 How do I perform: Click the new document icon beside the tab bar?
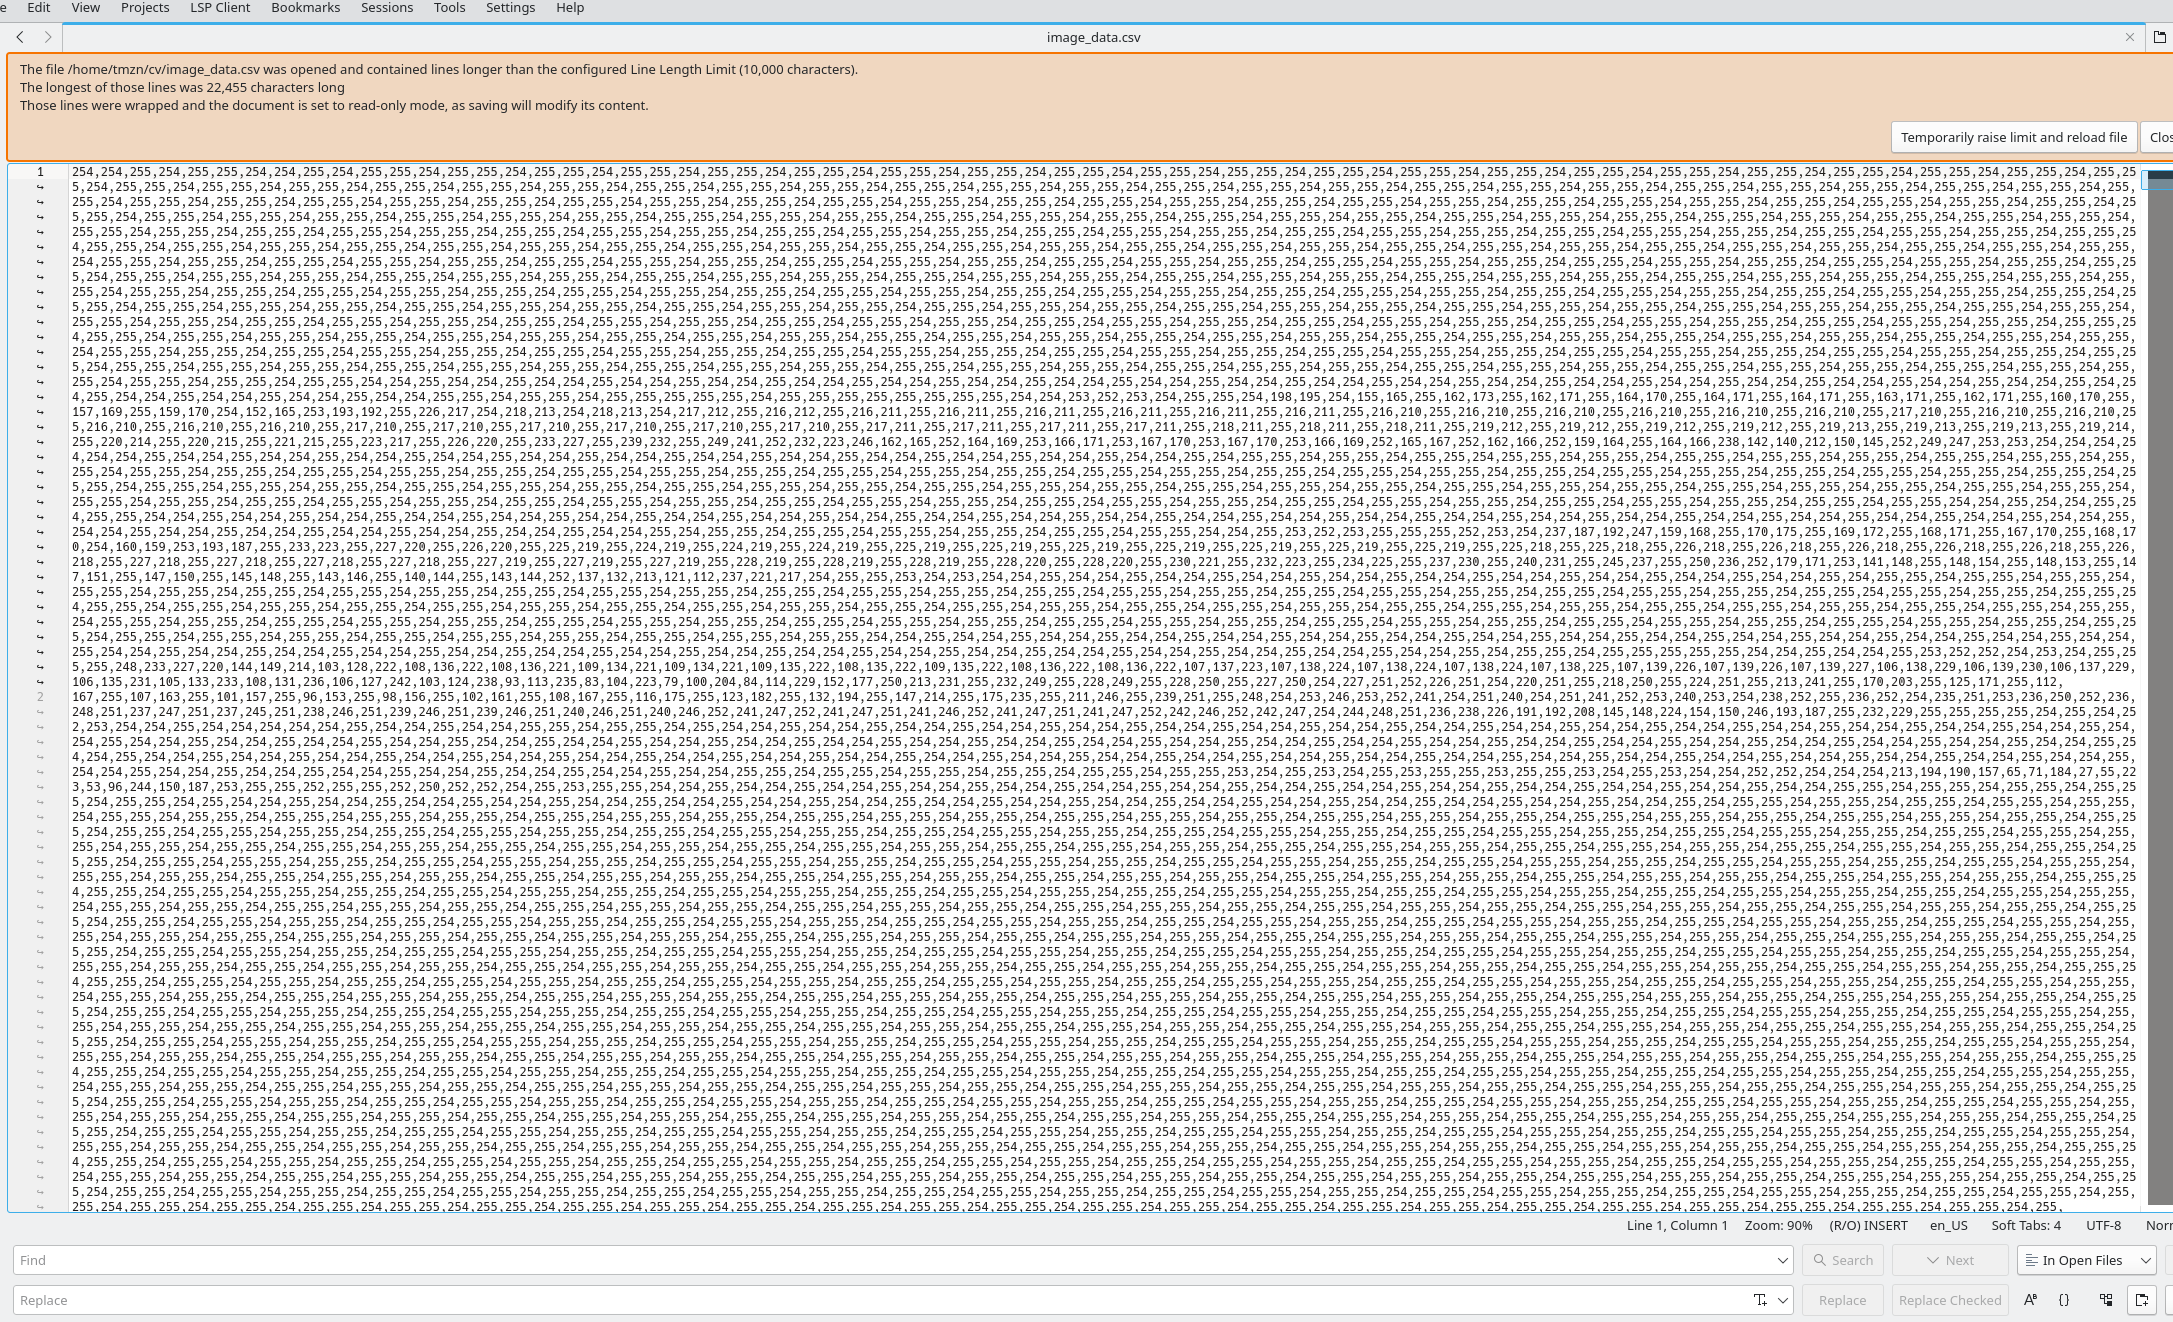coord(2158,37)
